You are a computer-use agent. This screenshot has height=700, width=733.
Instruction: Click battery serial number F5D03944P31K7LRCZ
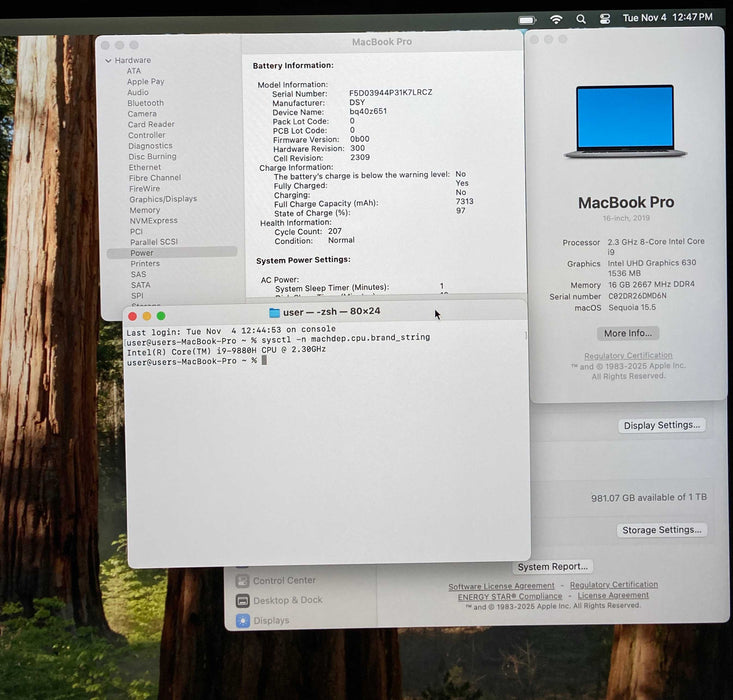tap(390, 93)
